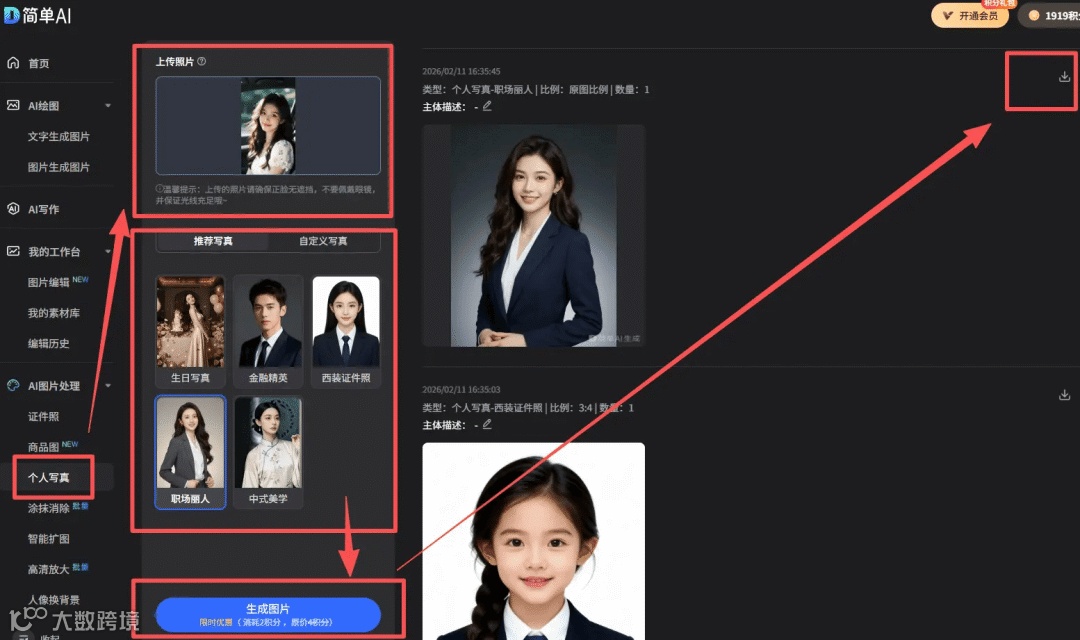Open 人像换背景 in sidebar

coord(54,599)
